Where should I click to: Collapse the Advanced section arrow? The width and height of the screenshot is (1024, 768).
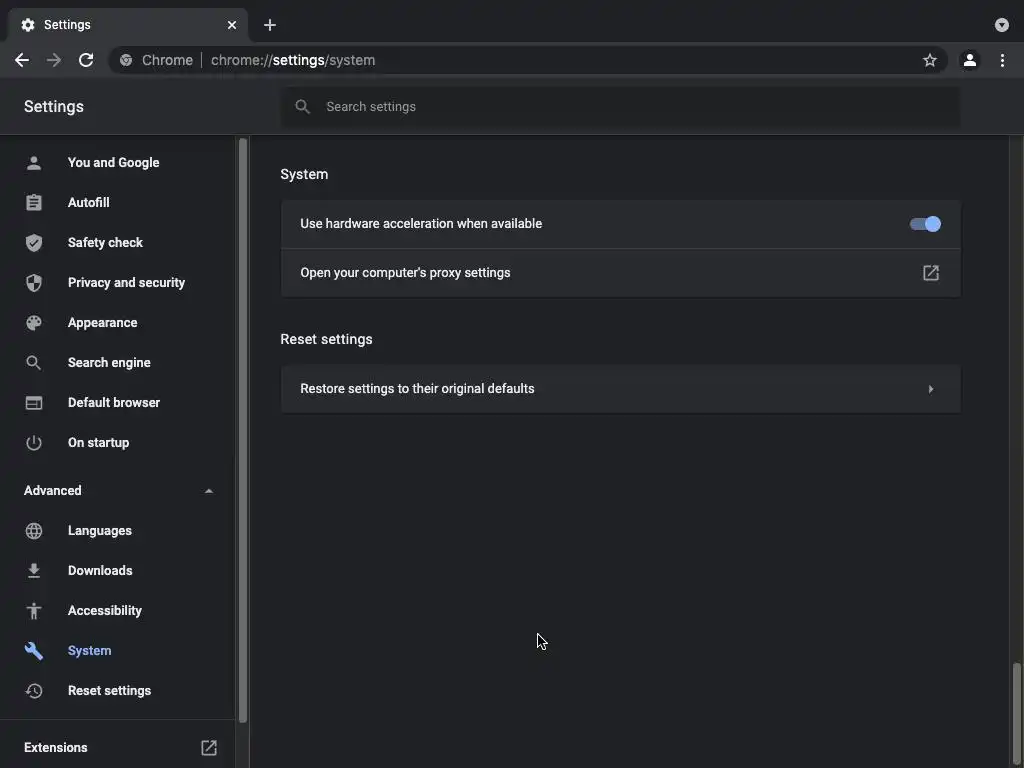tap(208, 491)
